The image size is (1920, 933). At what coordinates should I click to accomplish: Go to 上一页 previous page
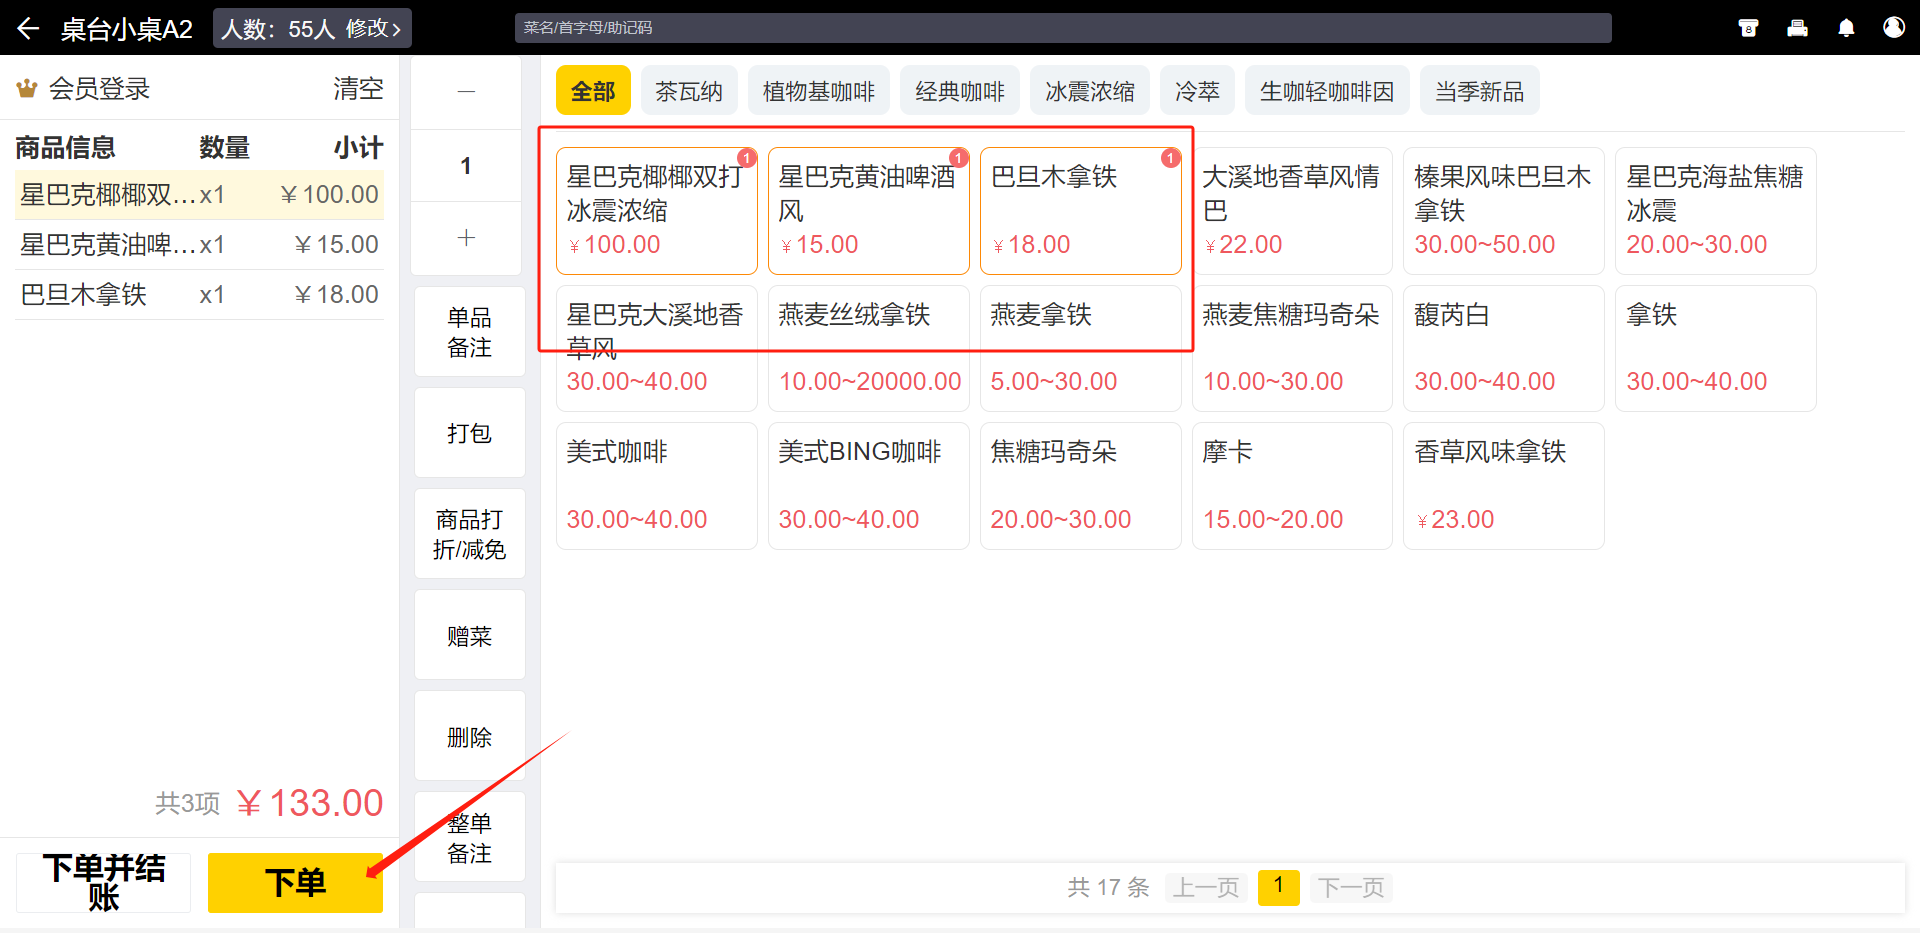[1206, 887]
